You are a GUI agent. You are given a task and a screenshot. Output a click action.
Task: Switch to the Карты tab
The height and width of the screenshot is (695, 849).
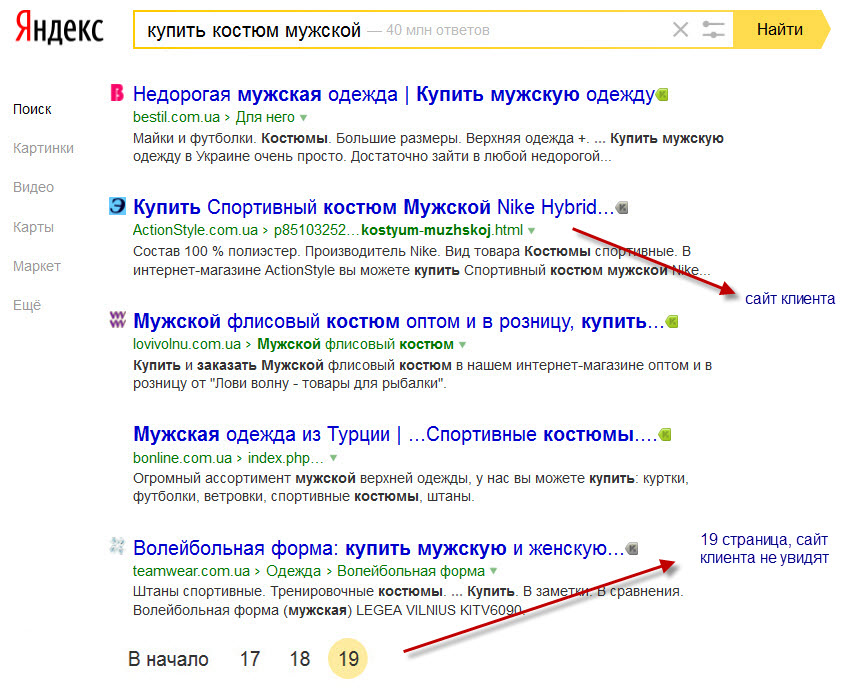(x=34, y=227)
